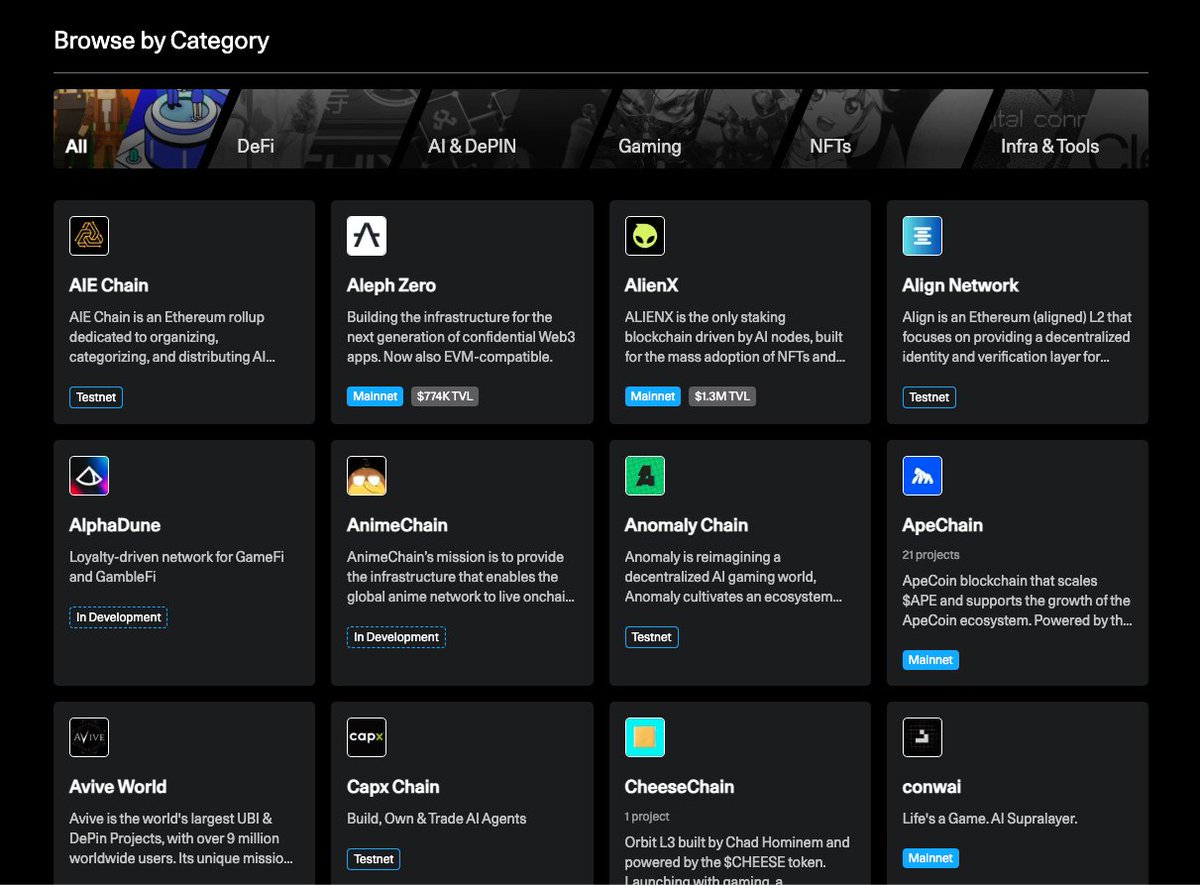Click the Align Network logo icon
Viewport: 1200px width, 885px height.
click(x=922, y=236)
